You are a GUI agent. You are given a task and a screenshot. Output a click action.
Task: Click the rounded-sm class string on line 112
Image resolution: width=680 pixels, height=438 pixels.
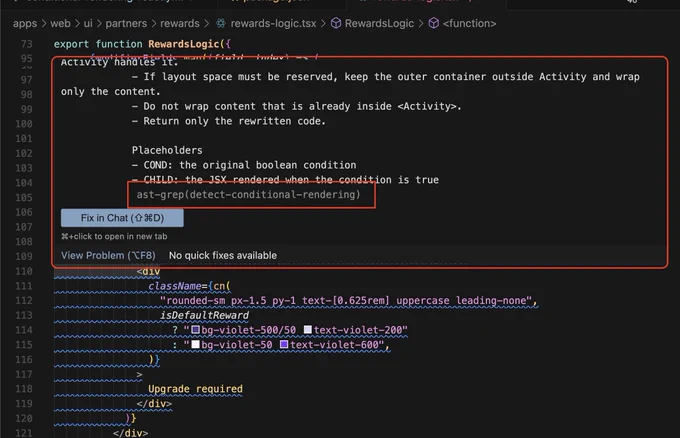coord(346,301)
